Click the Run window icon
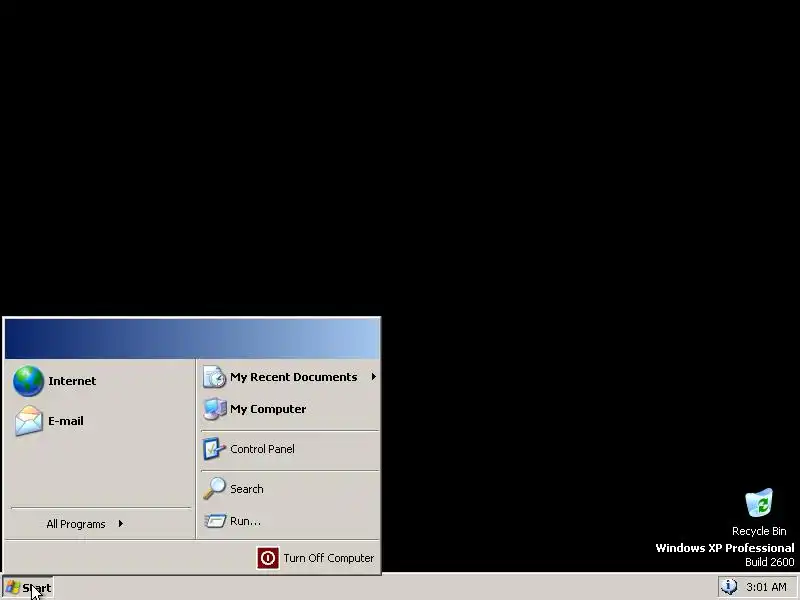 [215, 520]
